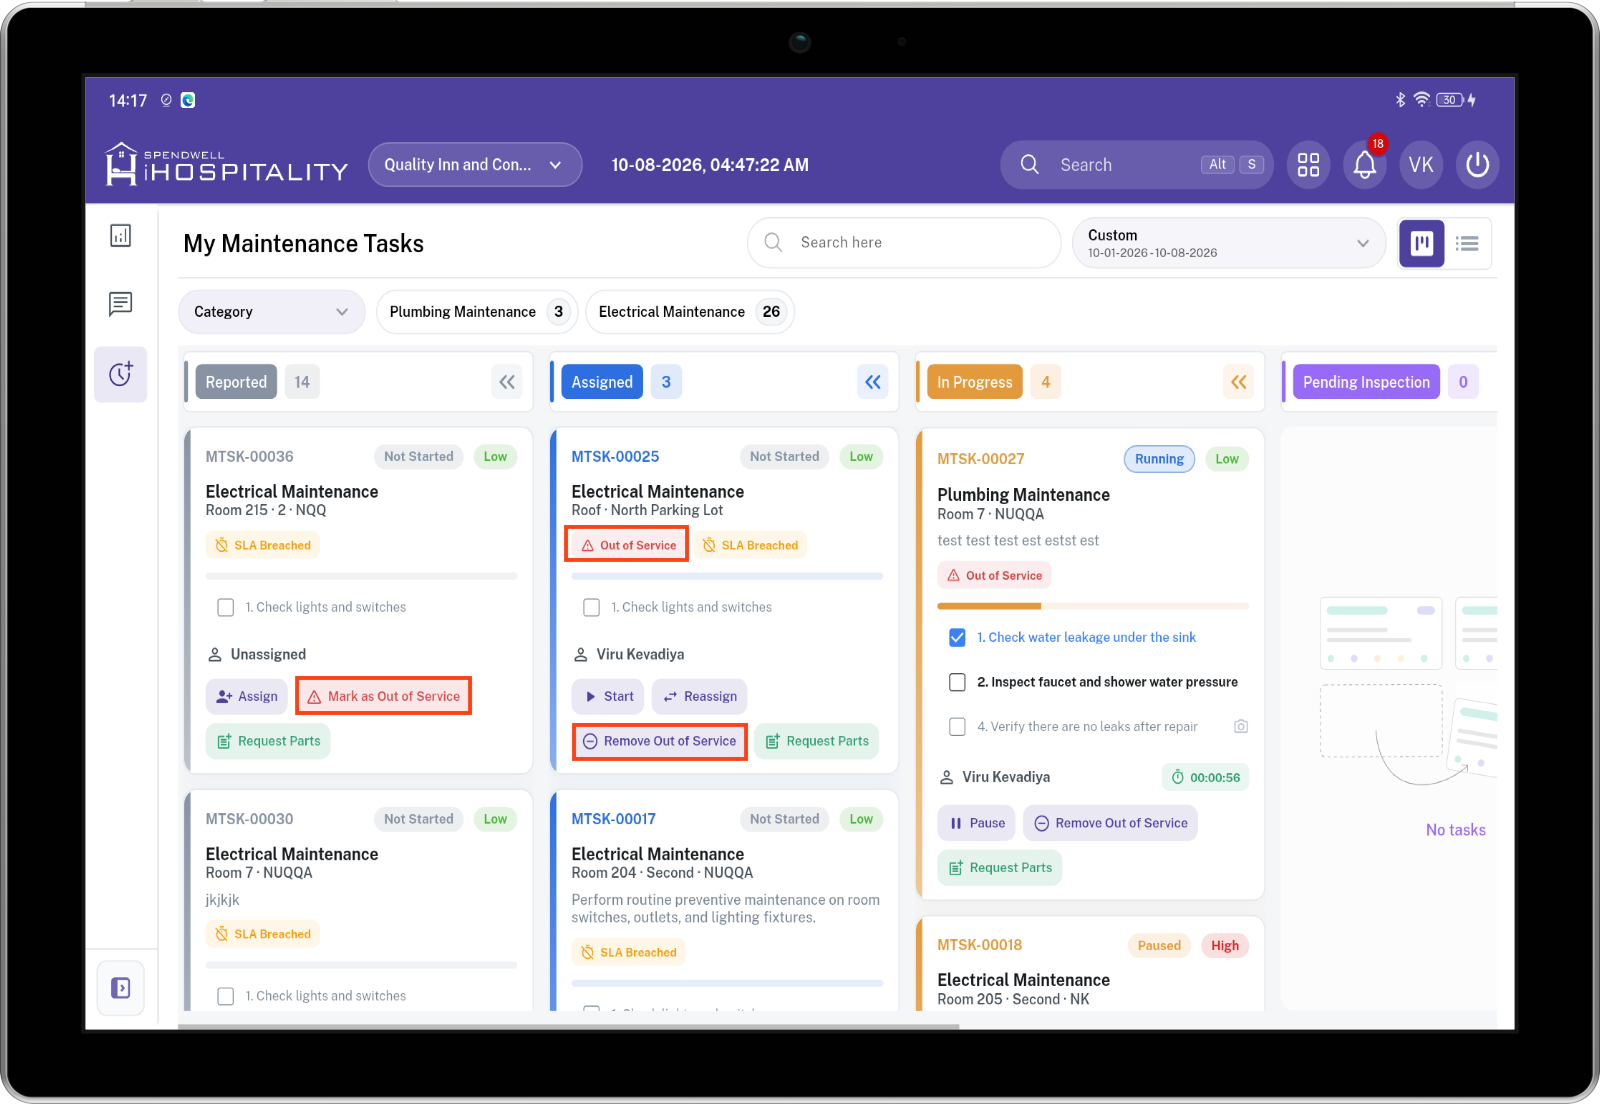Open maintenance tasks clock sidebar icon
The height and width of the screenshot is (1104, 1600).
(x=121, y=374)
